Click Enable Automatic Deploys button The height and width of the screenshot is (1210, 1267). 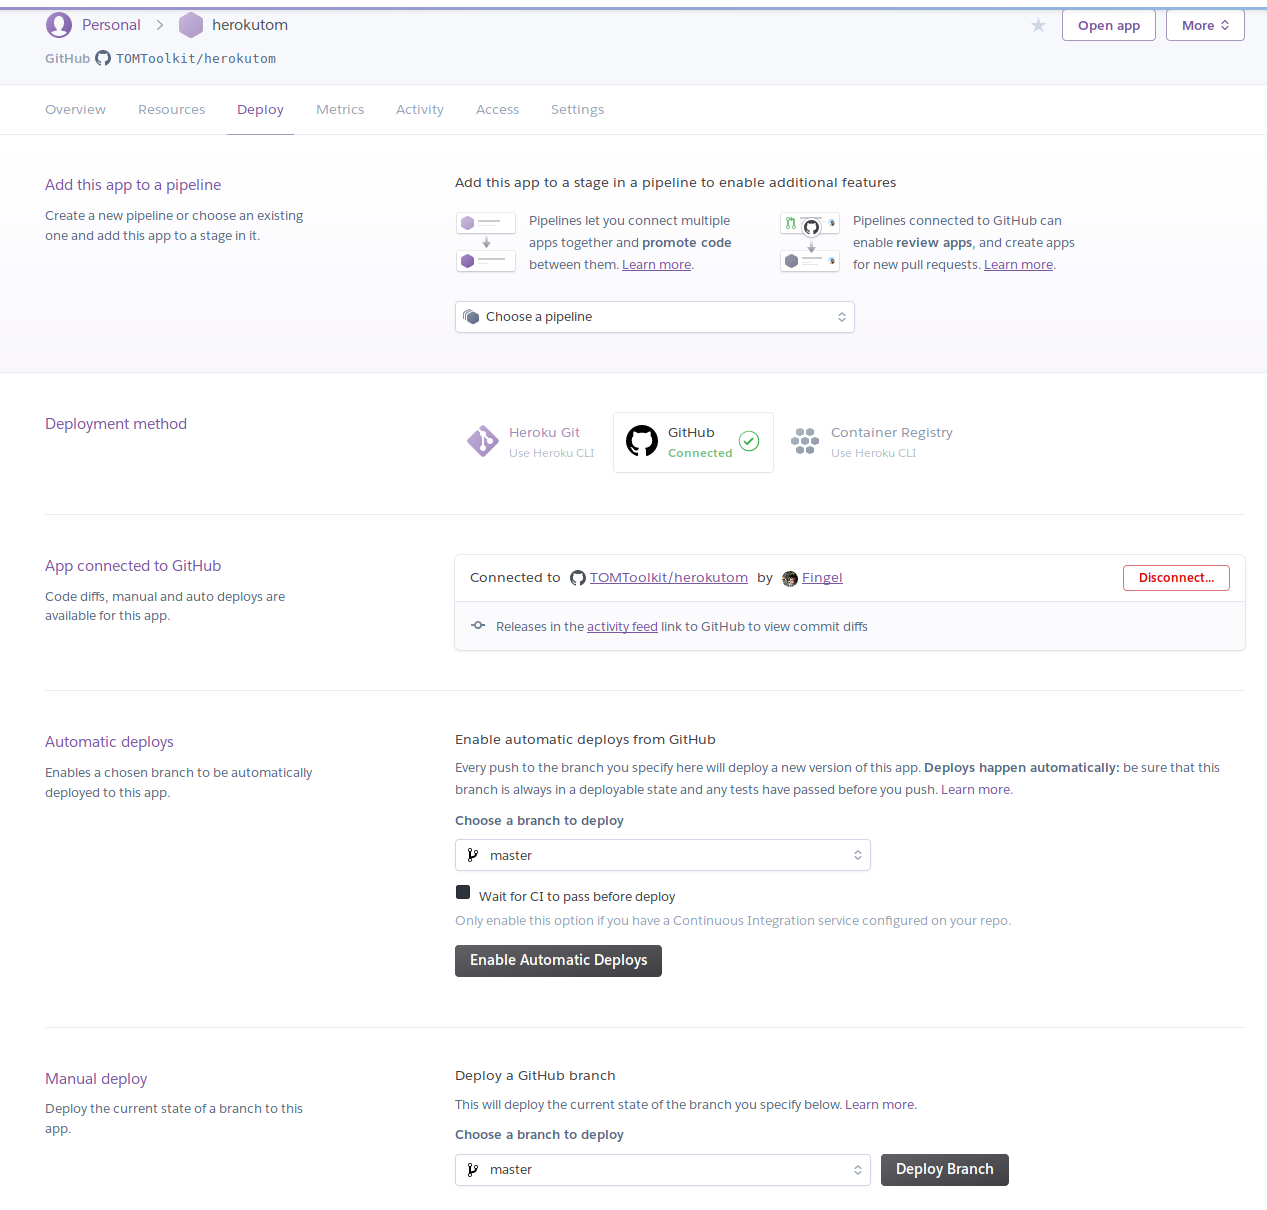click(x=558, y=961)
